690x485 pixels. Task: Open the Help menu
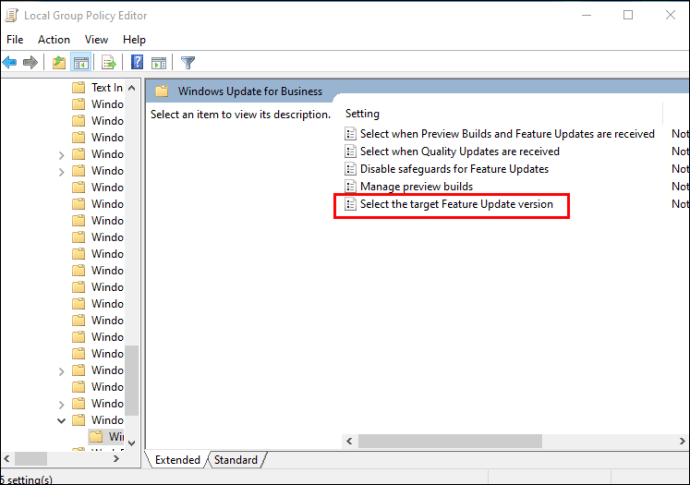coord(134,40)
